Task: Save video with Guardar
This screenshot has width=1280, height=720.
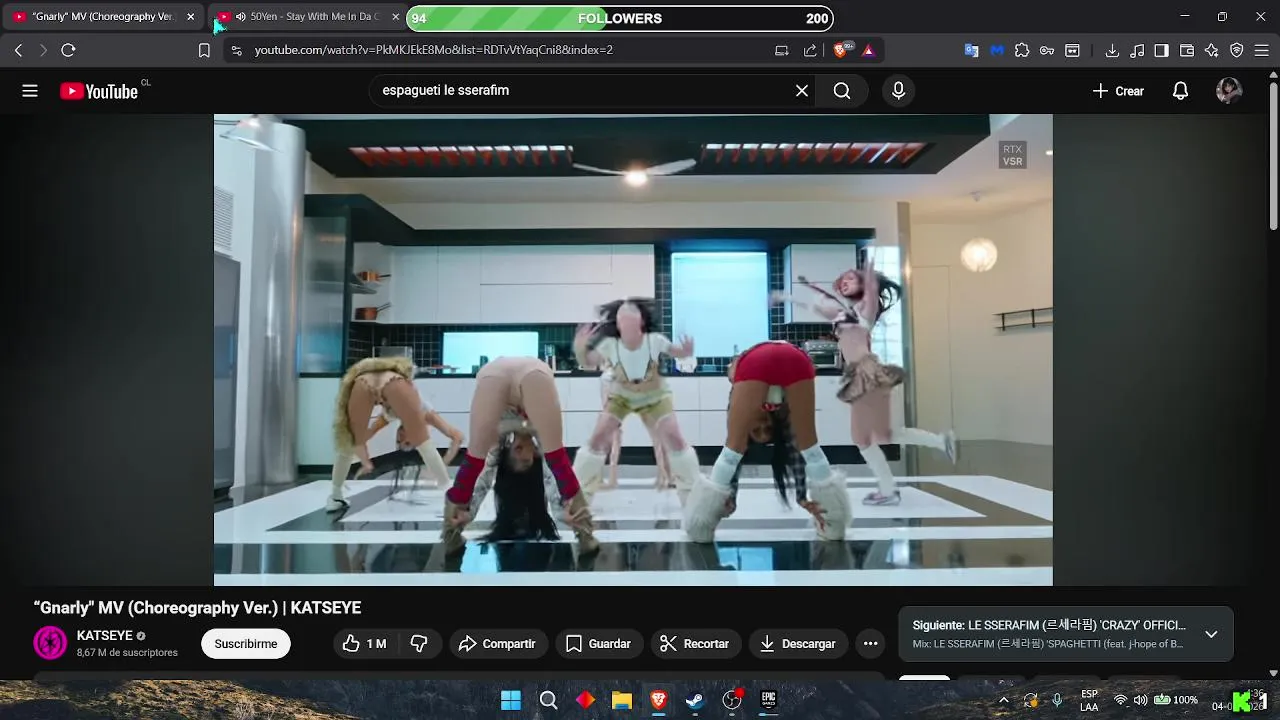Action: point(598,644)
